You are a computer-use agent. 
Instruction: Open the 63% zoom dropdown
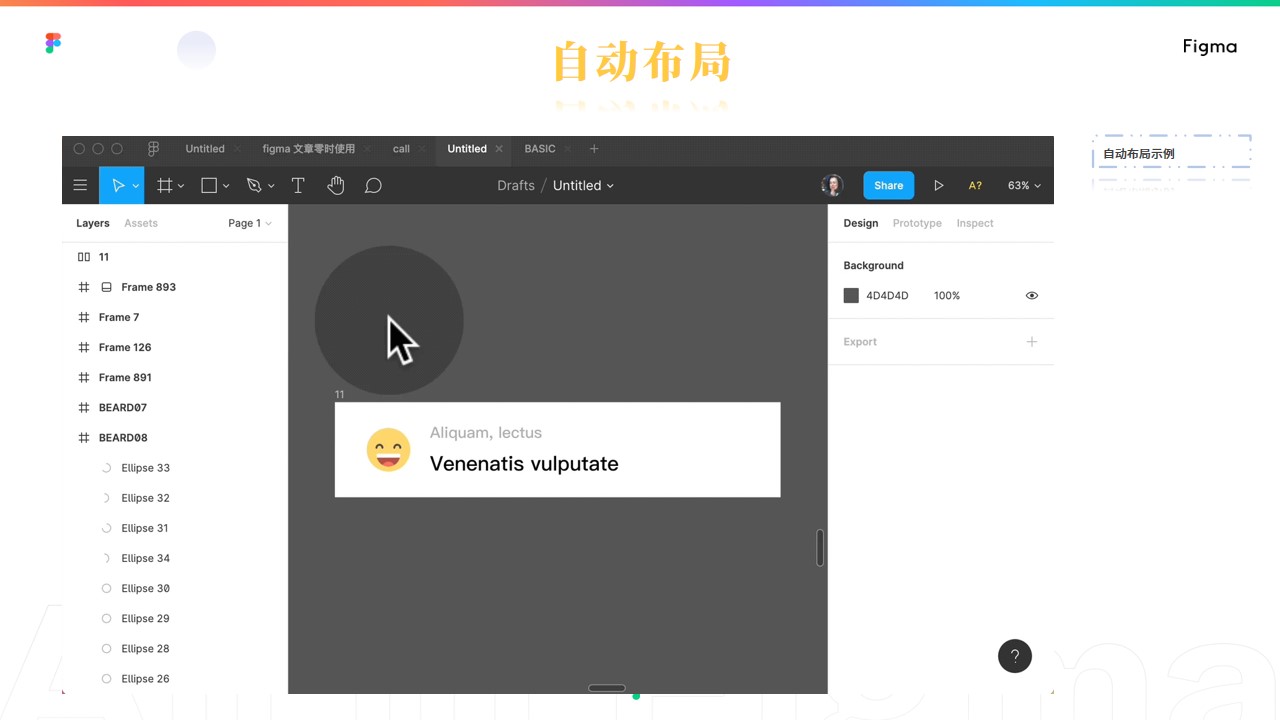point(1023,186)
